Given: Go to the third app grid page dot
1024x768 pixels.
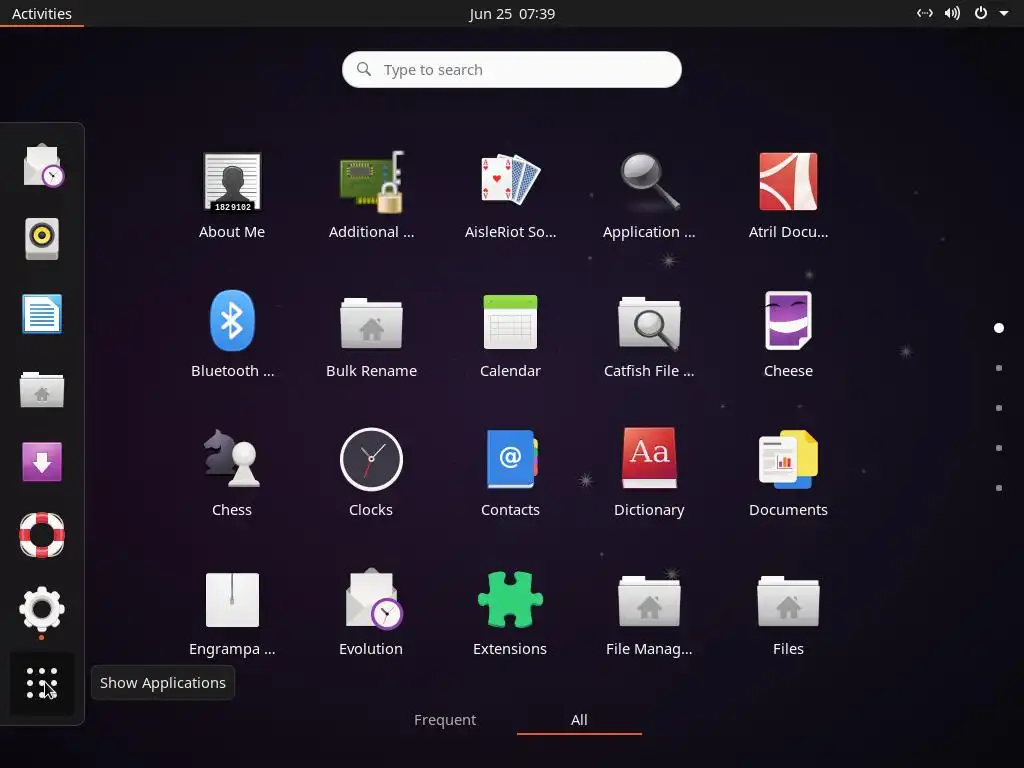Looking at the screenshot, I should click(999, 408).
